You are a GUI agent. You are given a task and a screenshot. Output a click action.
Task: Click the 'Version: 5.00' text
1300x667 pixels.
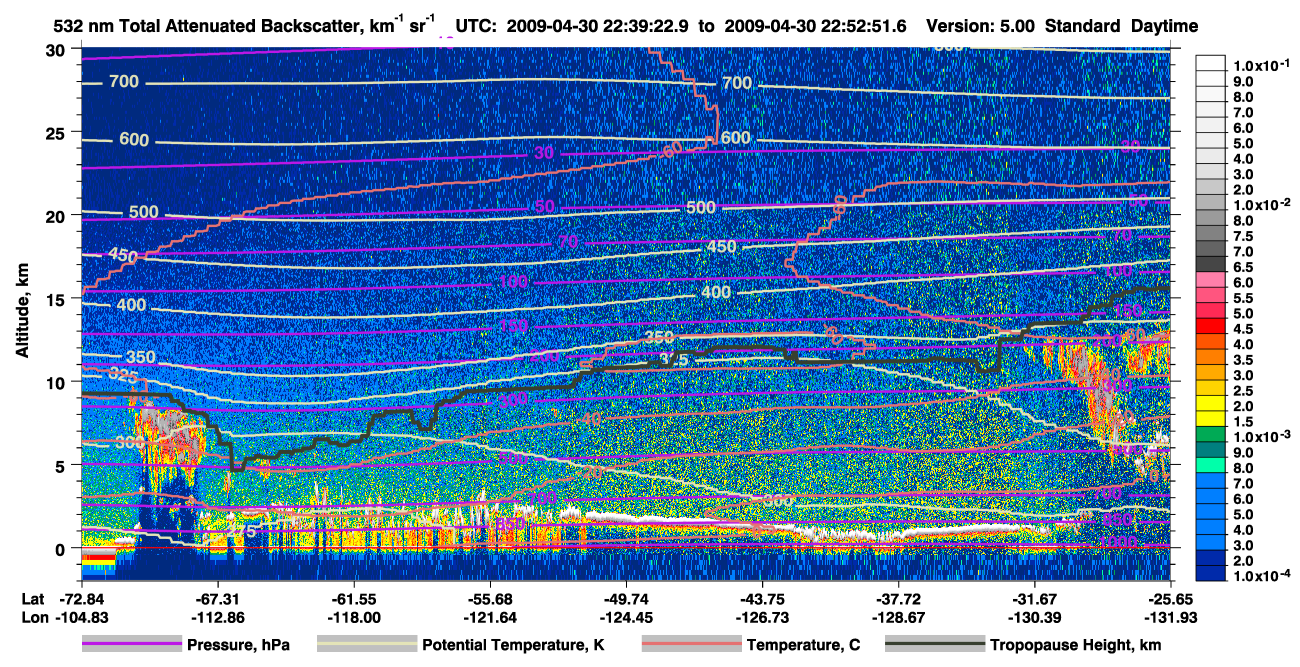[x=981, y=27]
